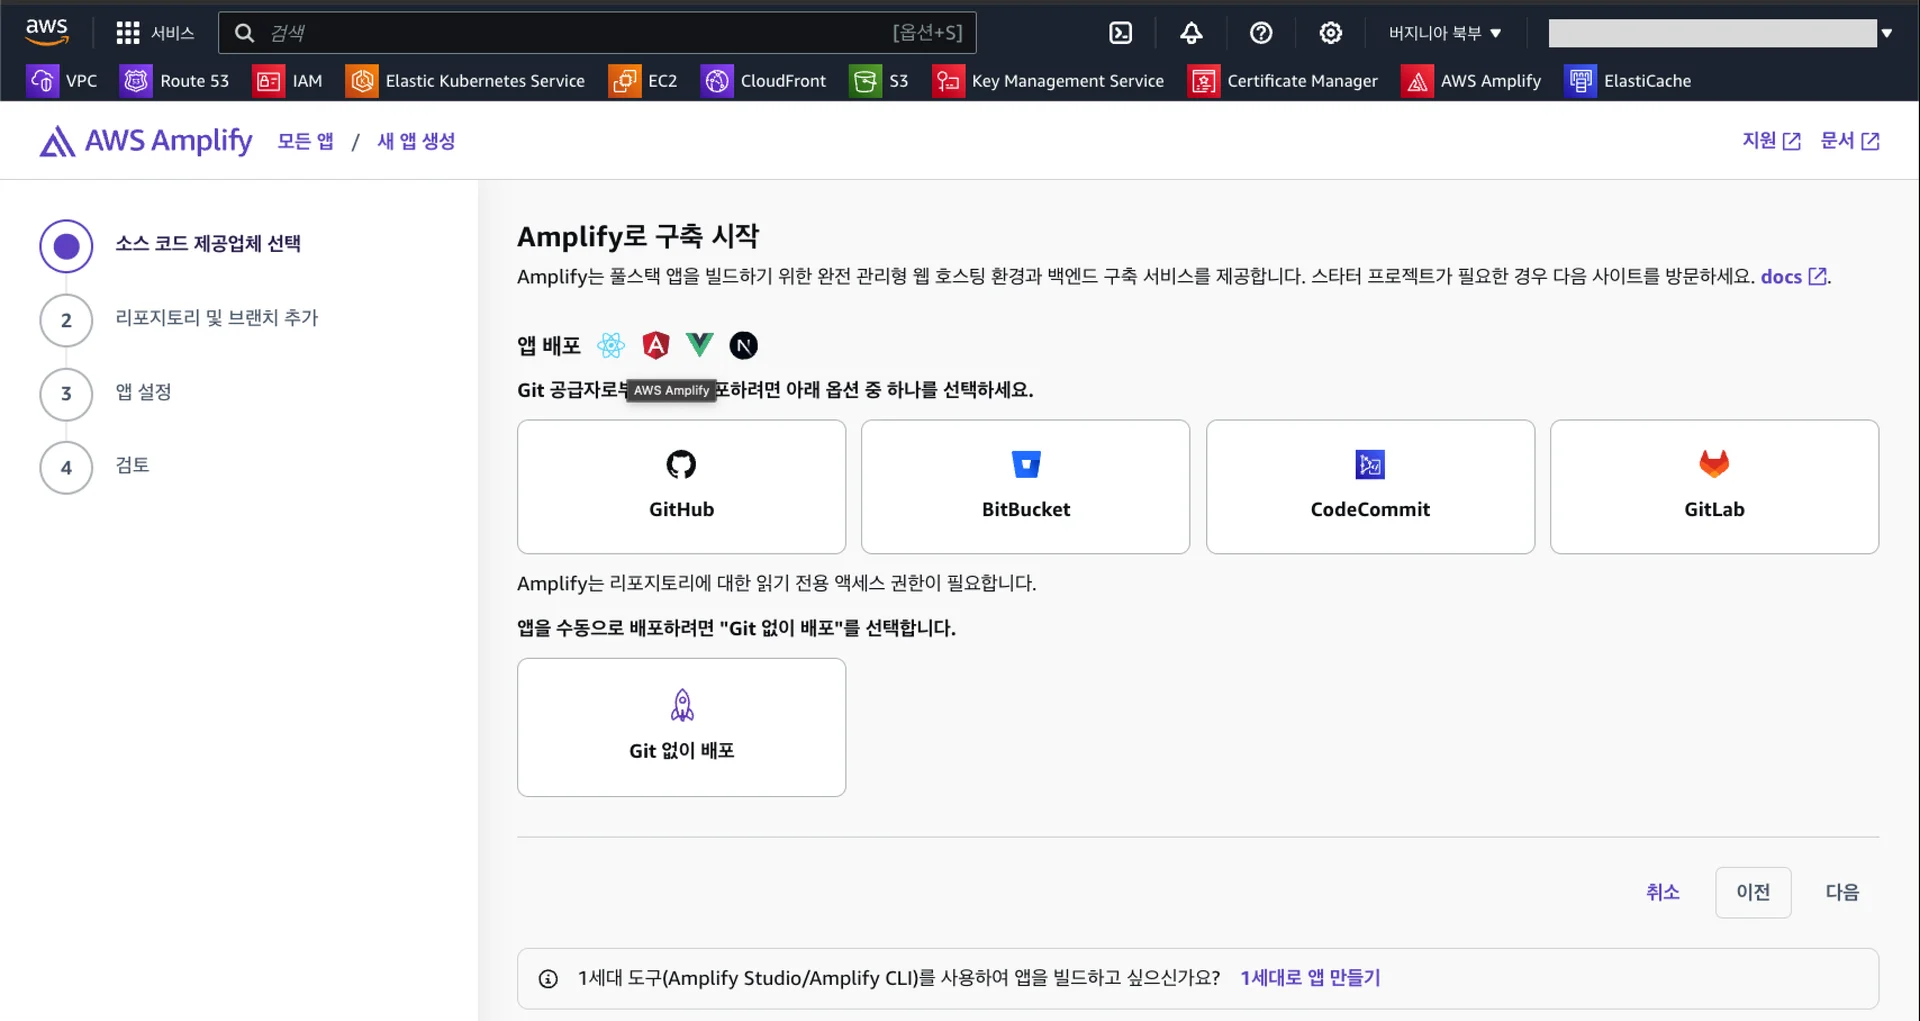Select the CodeCommit provider card
Image resolution: width=1920 pixels, height=1021 pixels.
point(1369,486)
